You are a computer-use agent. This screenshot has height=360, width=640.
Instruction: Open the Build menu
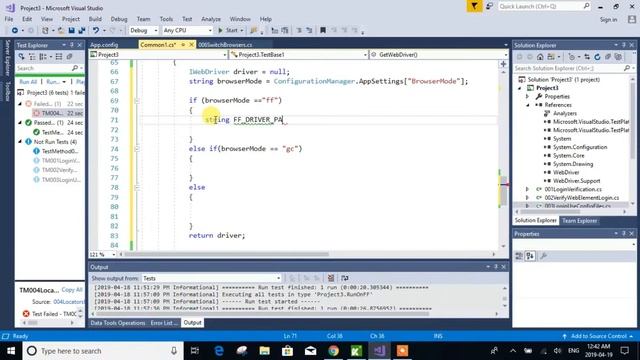95,19
